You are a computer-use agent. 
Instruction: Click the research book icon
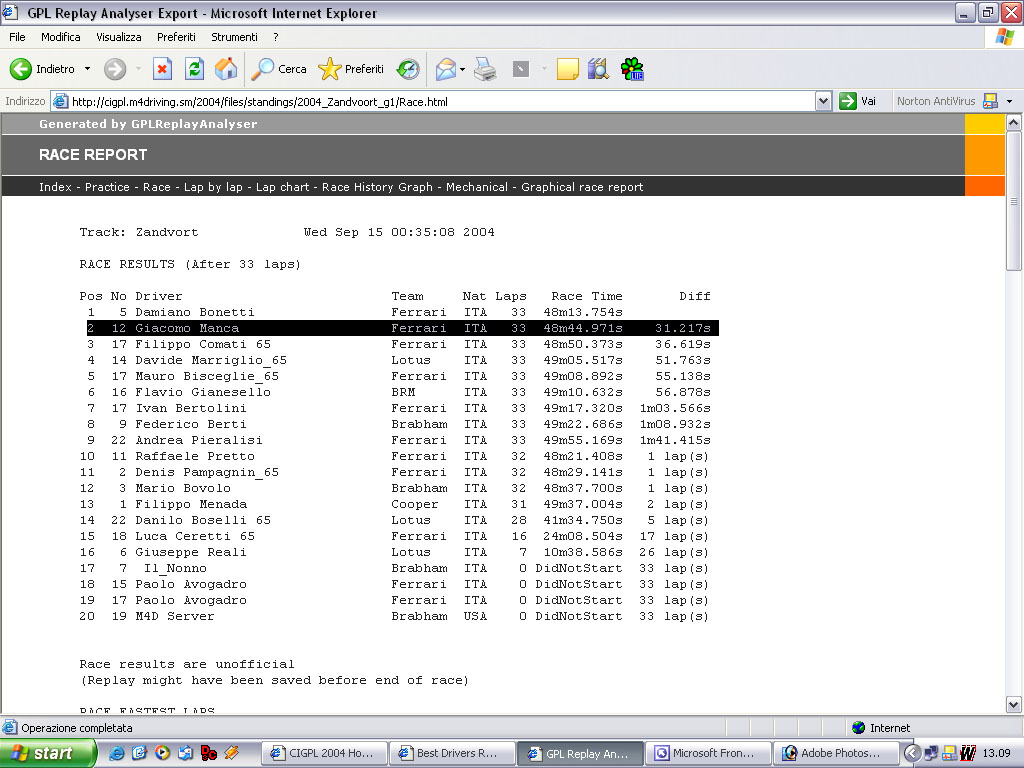click(598, 69)
